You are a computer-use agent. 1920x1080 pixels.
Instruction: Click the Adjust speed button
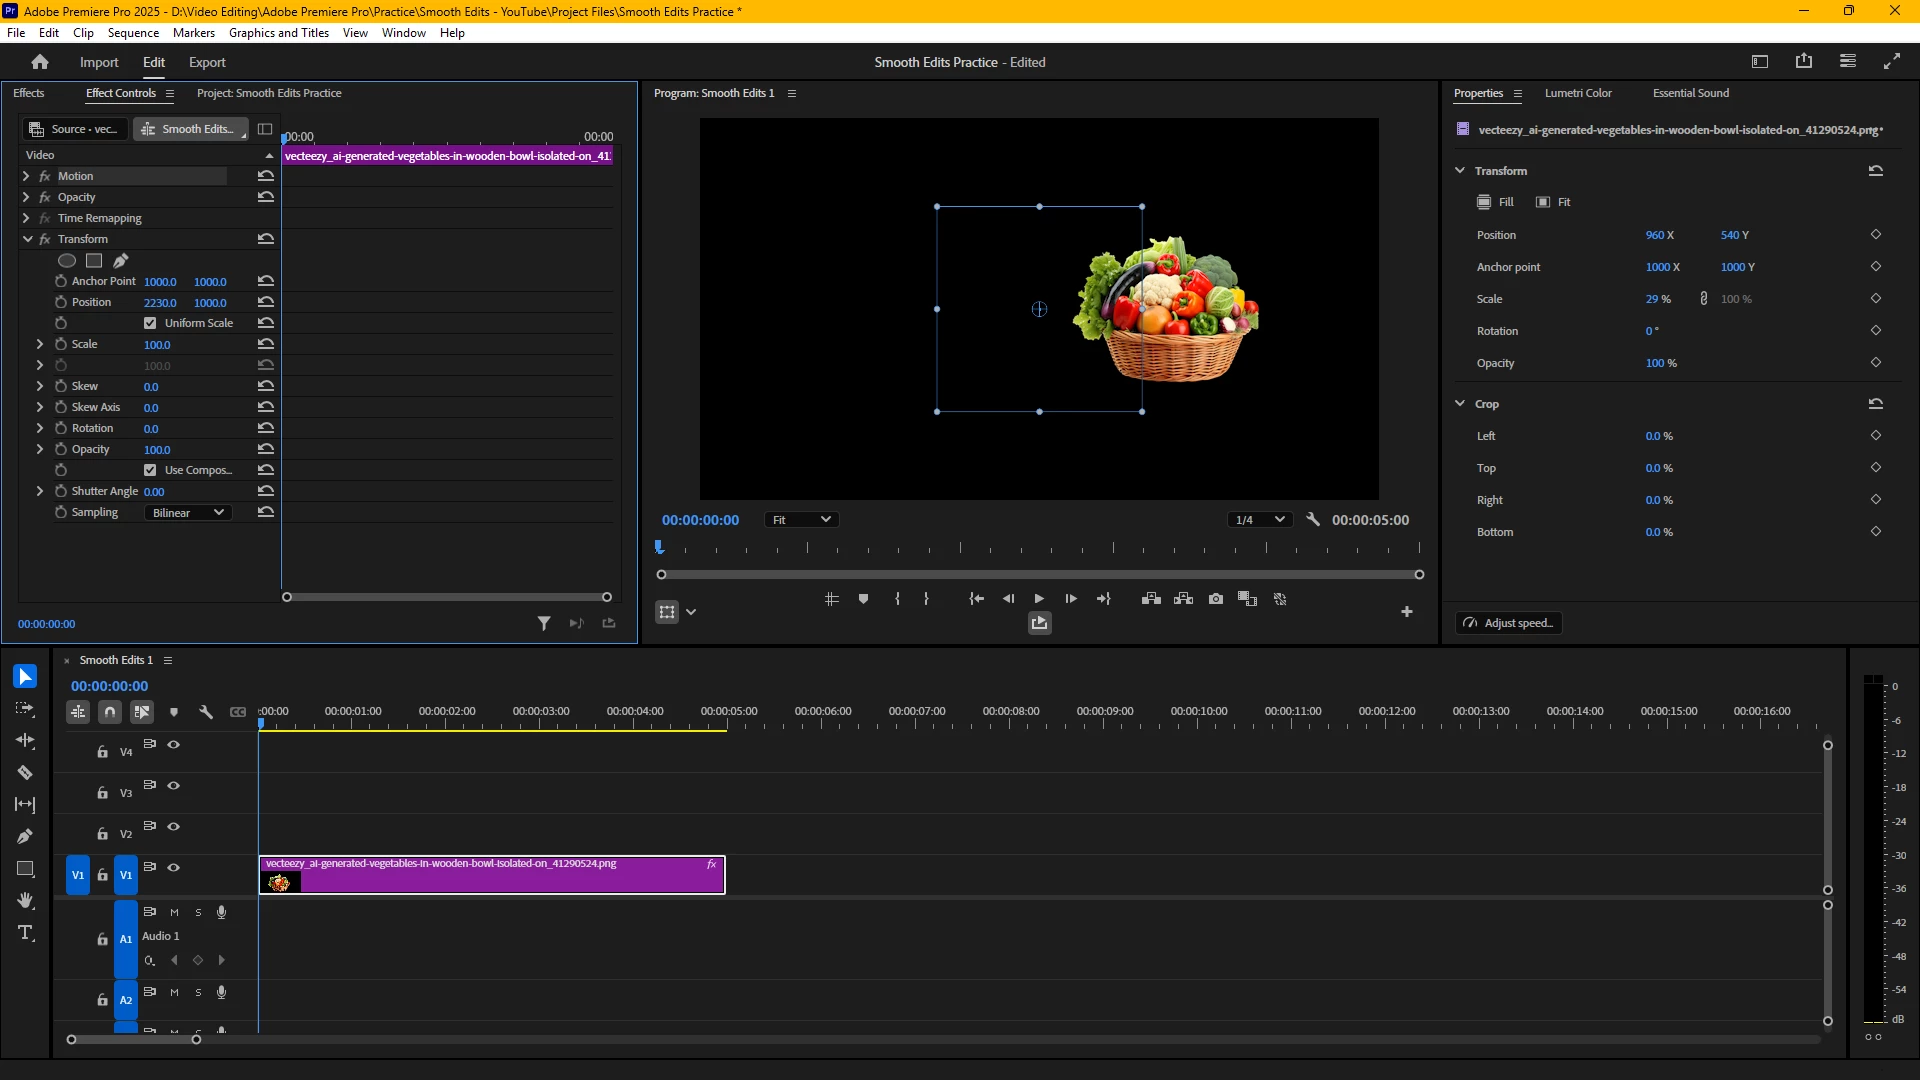pyautogui.click(x=1509, y=623)
